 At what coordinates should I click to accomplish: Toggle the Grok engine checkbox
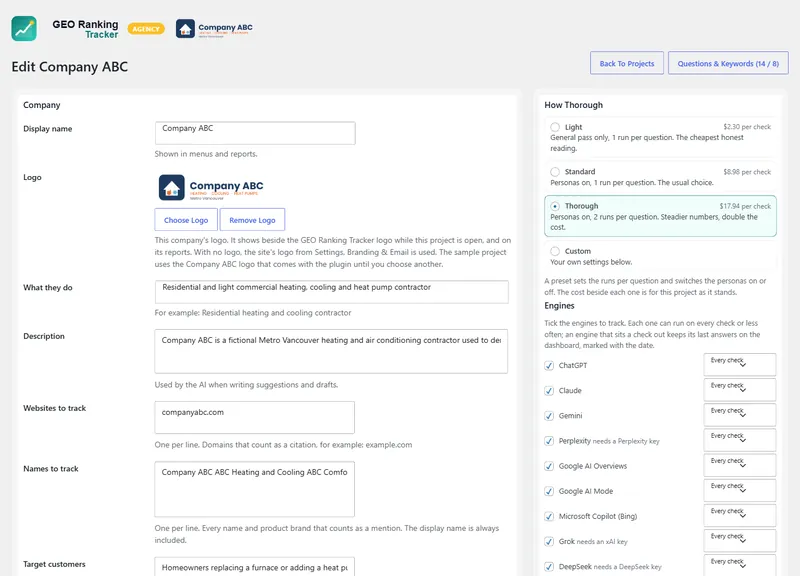pos(549,541)
